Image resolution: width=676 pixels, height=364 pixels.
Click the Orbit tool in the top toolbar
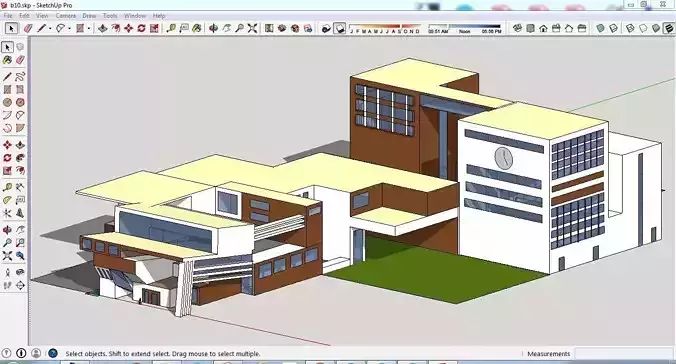(x=213, y=28)
